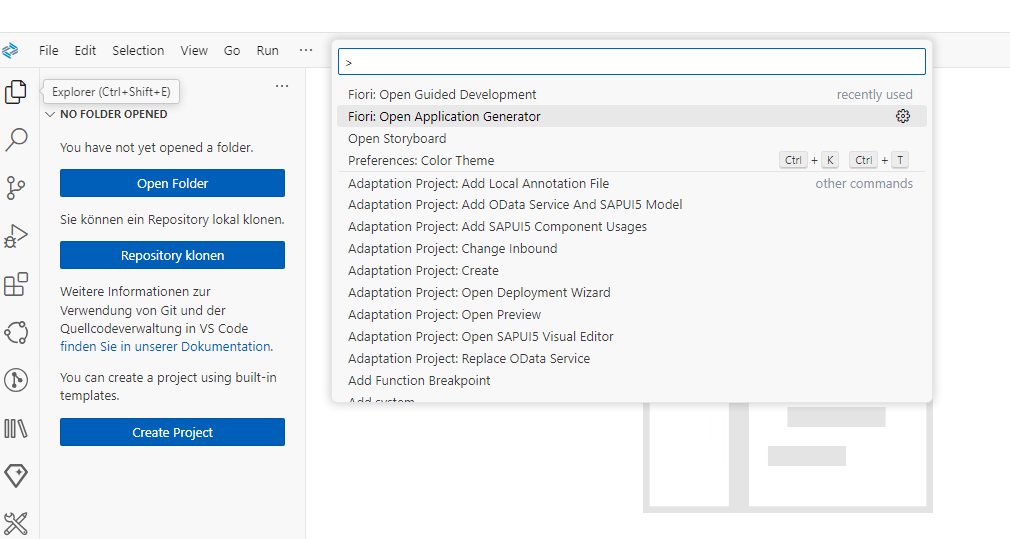1010x539 pixels.
Task: Open the Run menu
Action: pyautogui.click(x=267, y=50)
